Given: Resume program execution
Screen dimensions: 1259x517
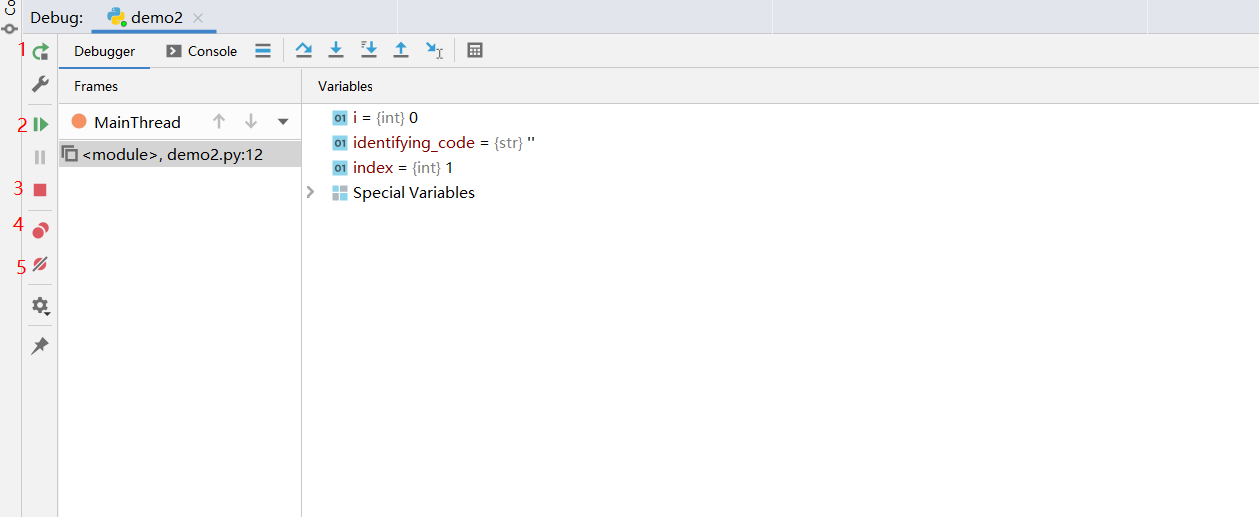Looking at the screenshot, I should (40, 124).
